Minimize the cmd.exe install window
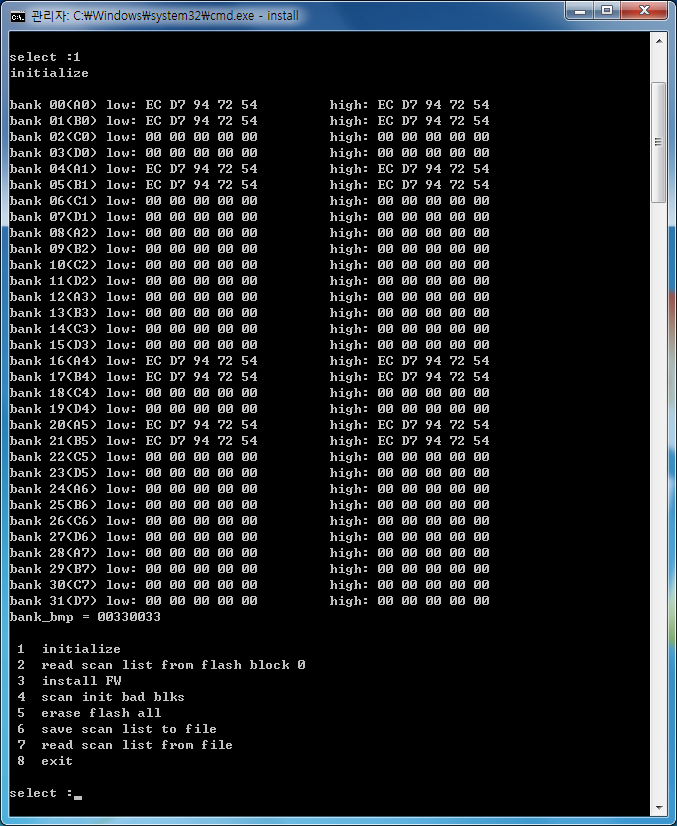677x826 pixels. click(x=580, y=11)
